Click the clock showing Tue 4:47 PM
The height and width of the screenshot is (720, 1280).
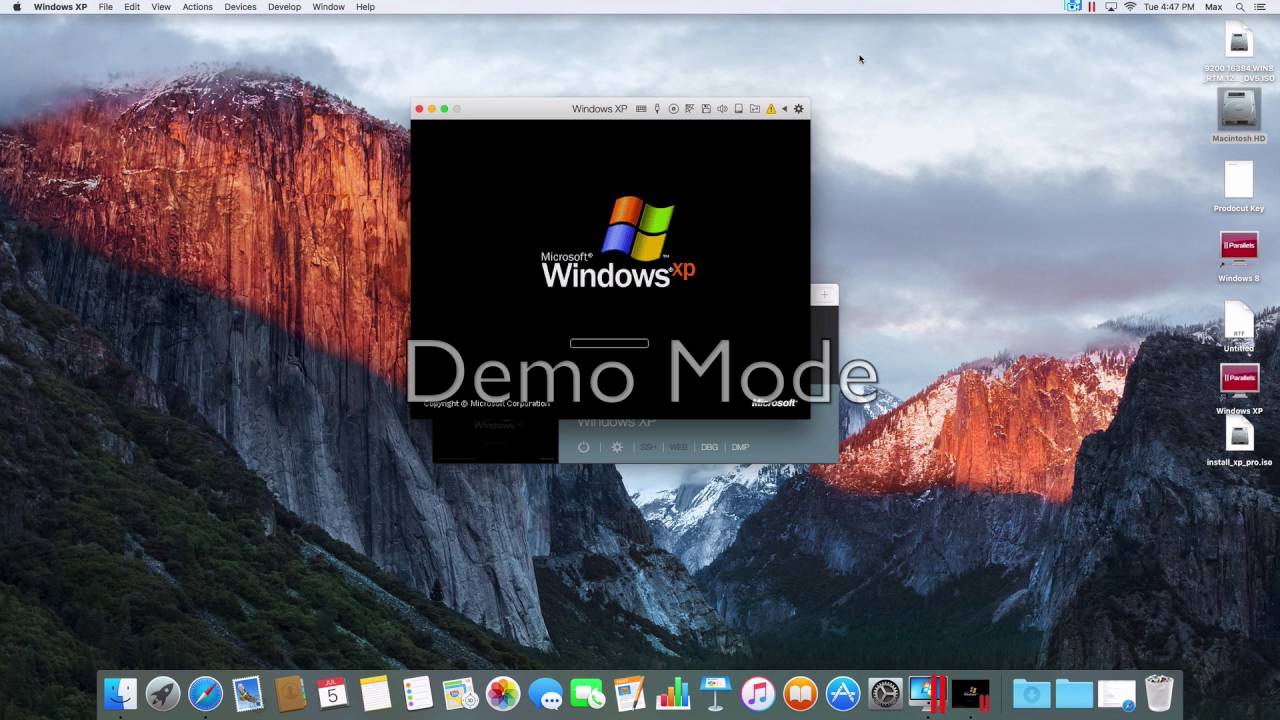(x=1168, y=7)
